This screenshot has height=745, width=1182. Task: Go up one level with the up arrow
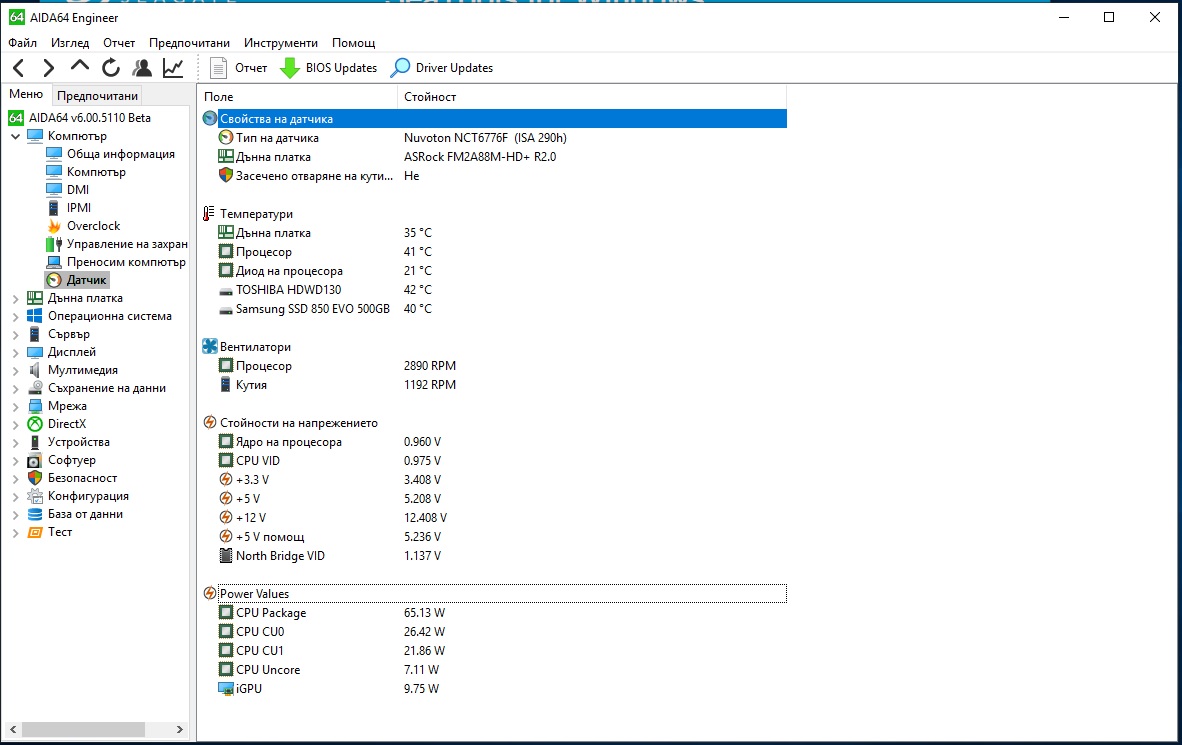click(79, 67)
